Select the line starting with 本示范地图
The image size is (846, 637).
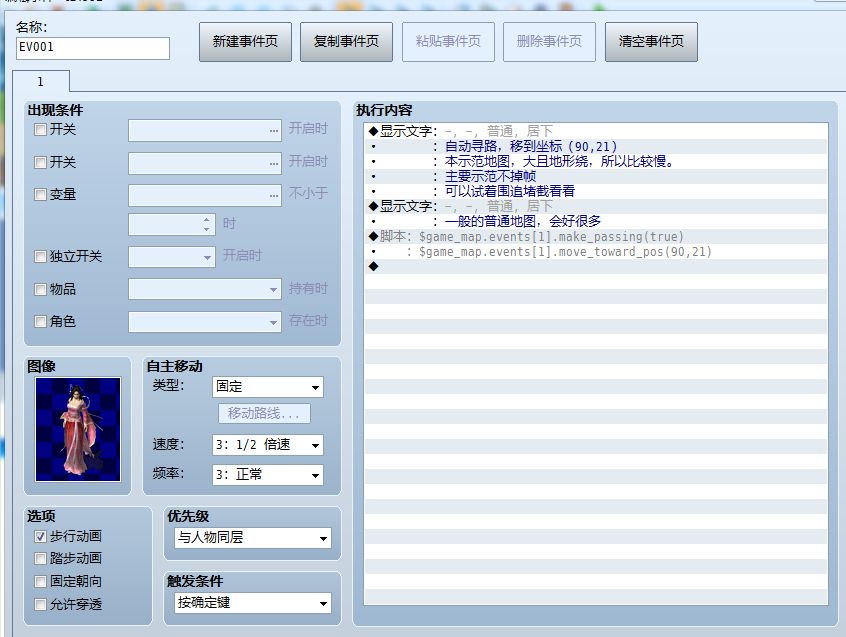pyautogui.click(x=596, y=161)
